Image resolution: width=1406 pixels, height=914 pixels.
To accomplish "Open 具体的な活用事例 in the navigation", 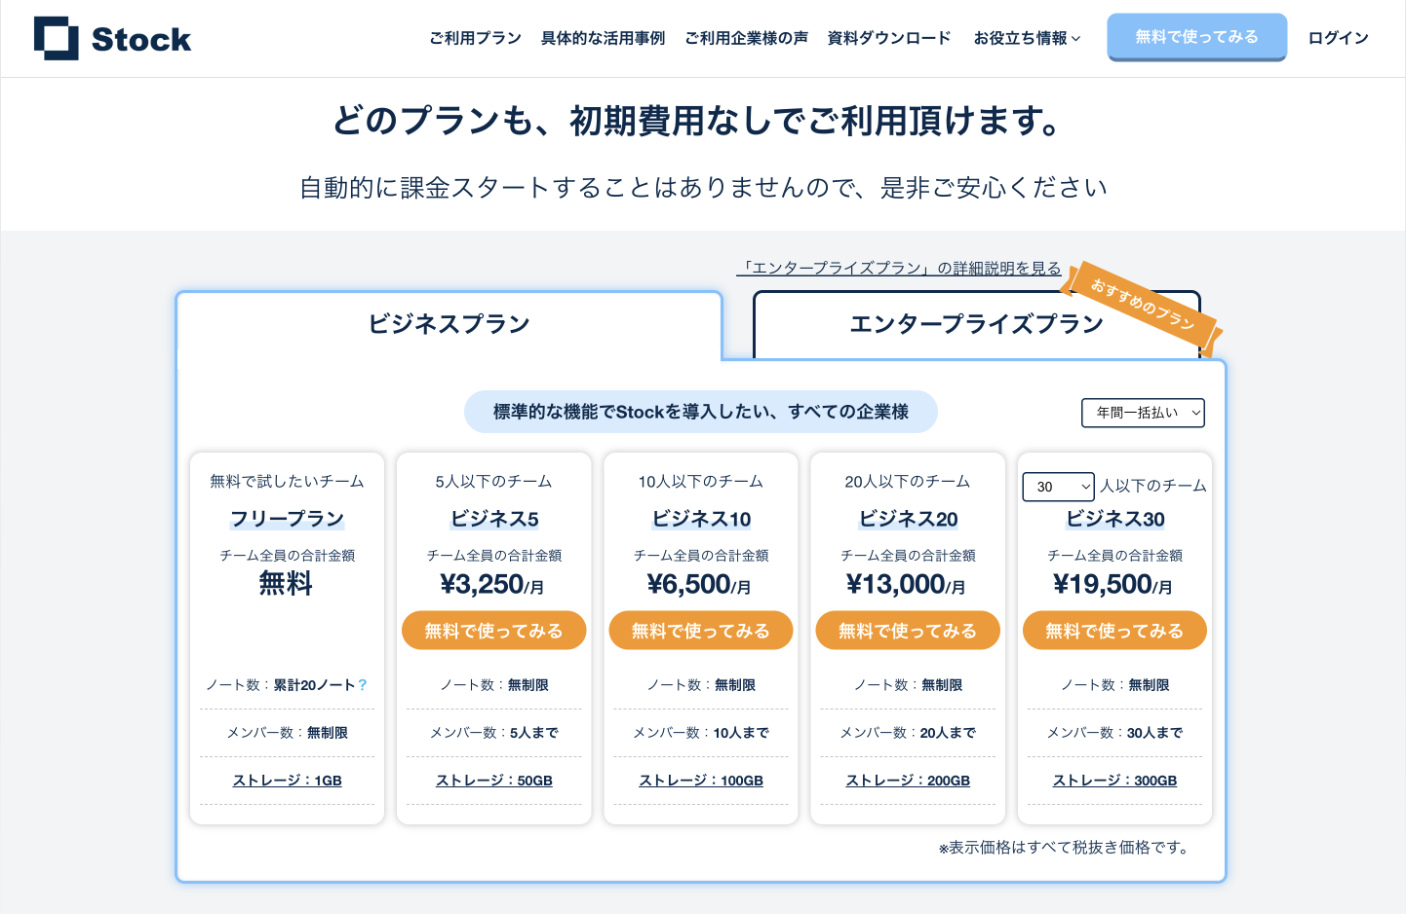I will [603, 38].
